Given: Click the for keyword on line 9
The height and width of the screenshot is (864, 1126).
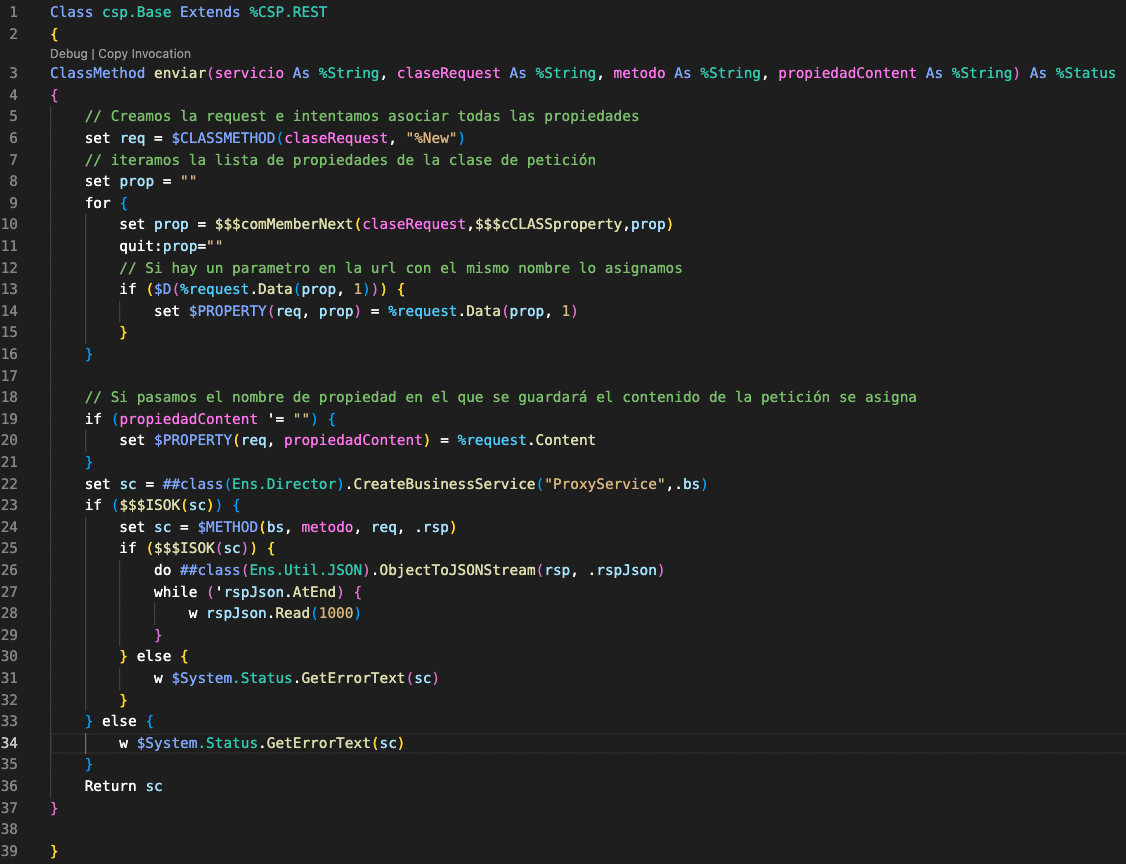Looking at the screenshot, I should pos(97,203).
